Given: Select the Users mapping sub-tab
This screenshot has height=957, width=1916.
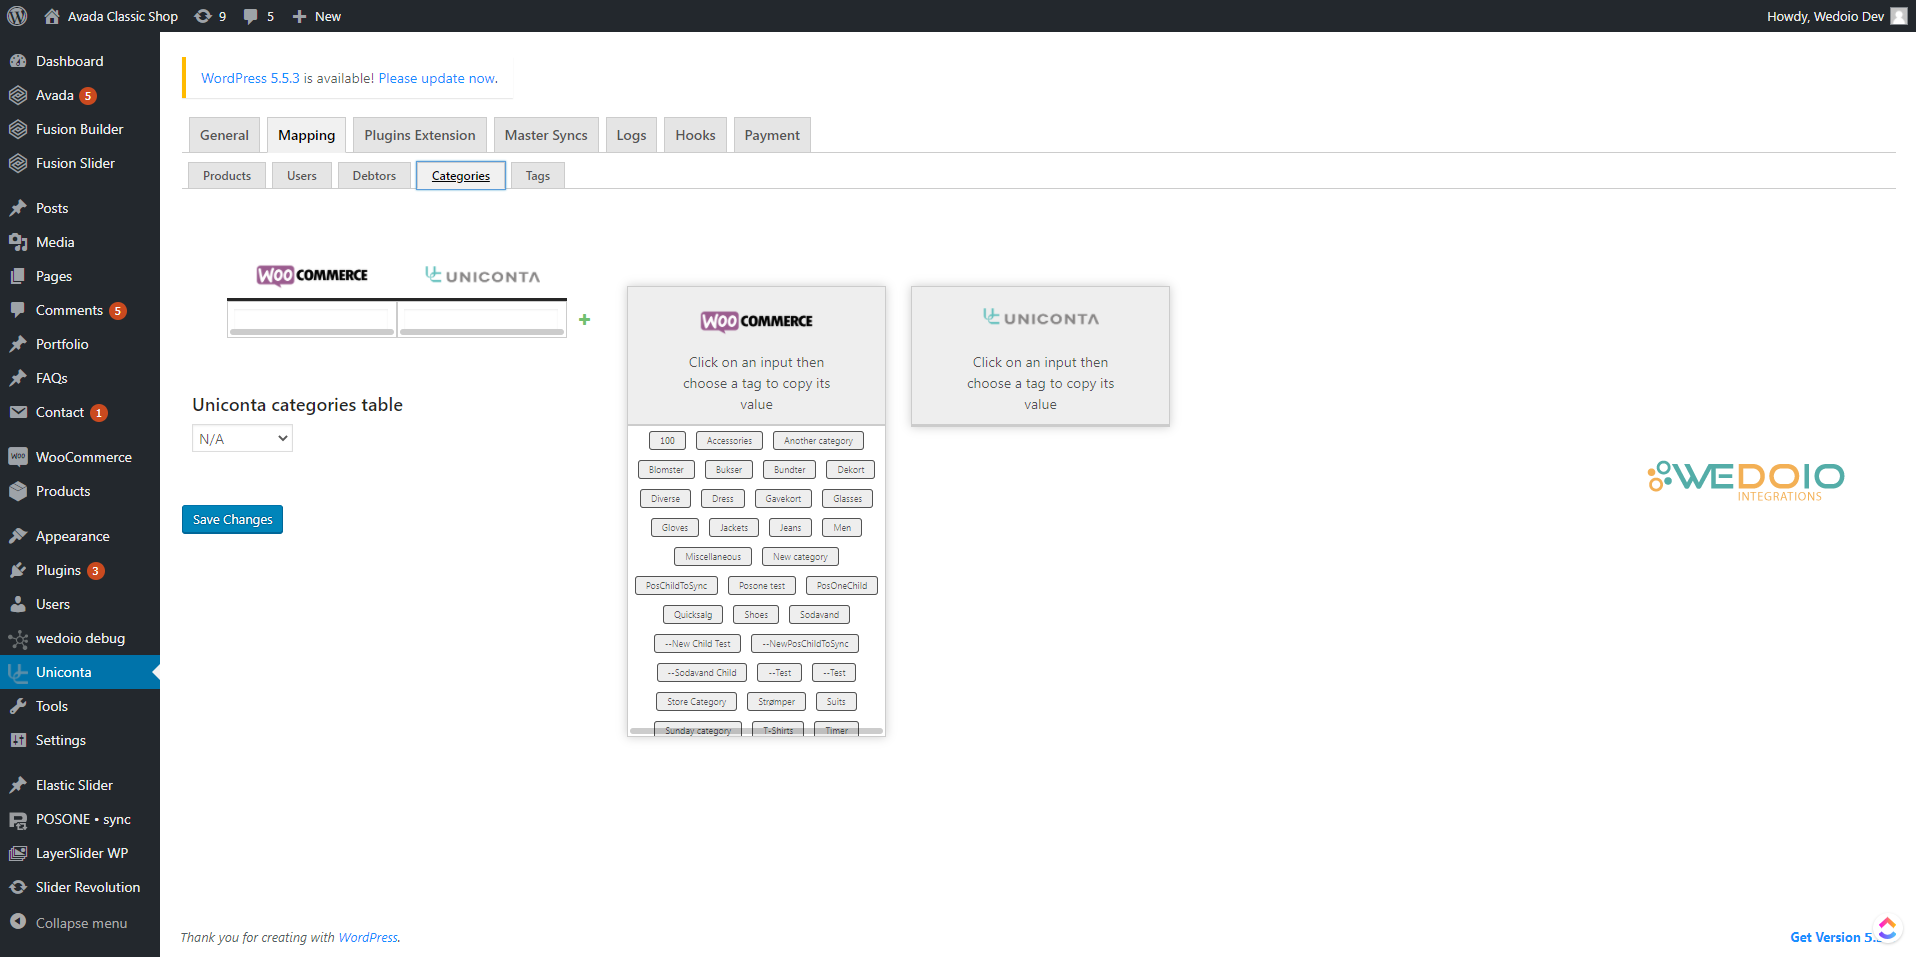Looking at the screenshot, I should [302, 176].
